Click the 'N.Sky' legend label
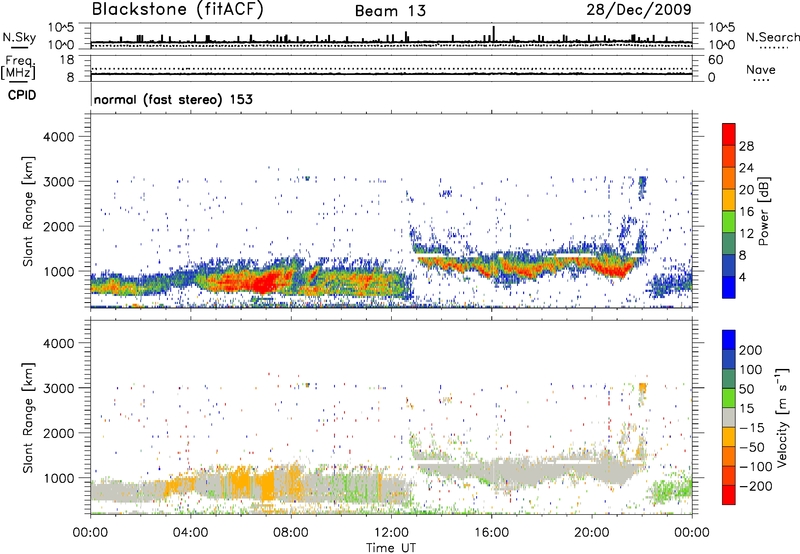The height and width of the screenshot is (554, 800). pos(19,37)
